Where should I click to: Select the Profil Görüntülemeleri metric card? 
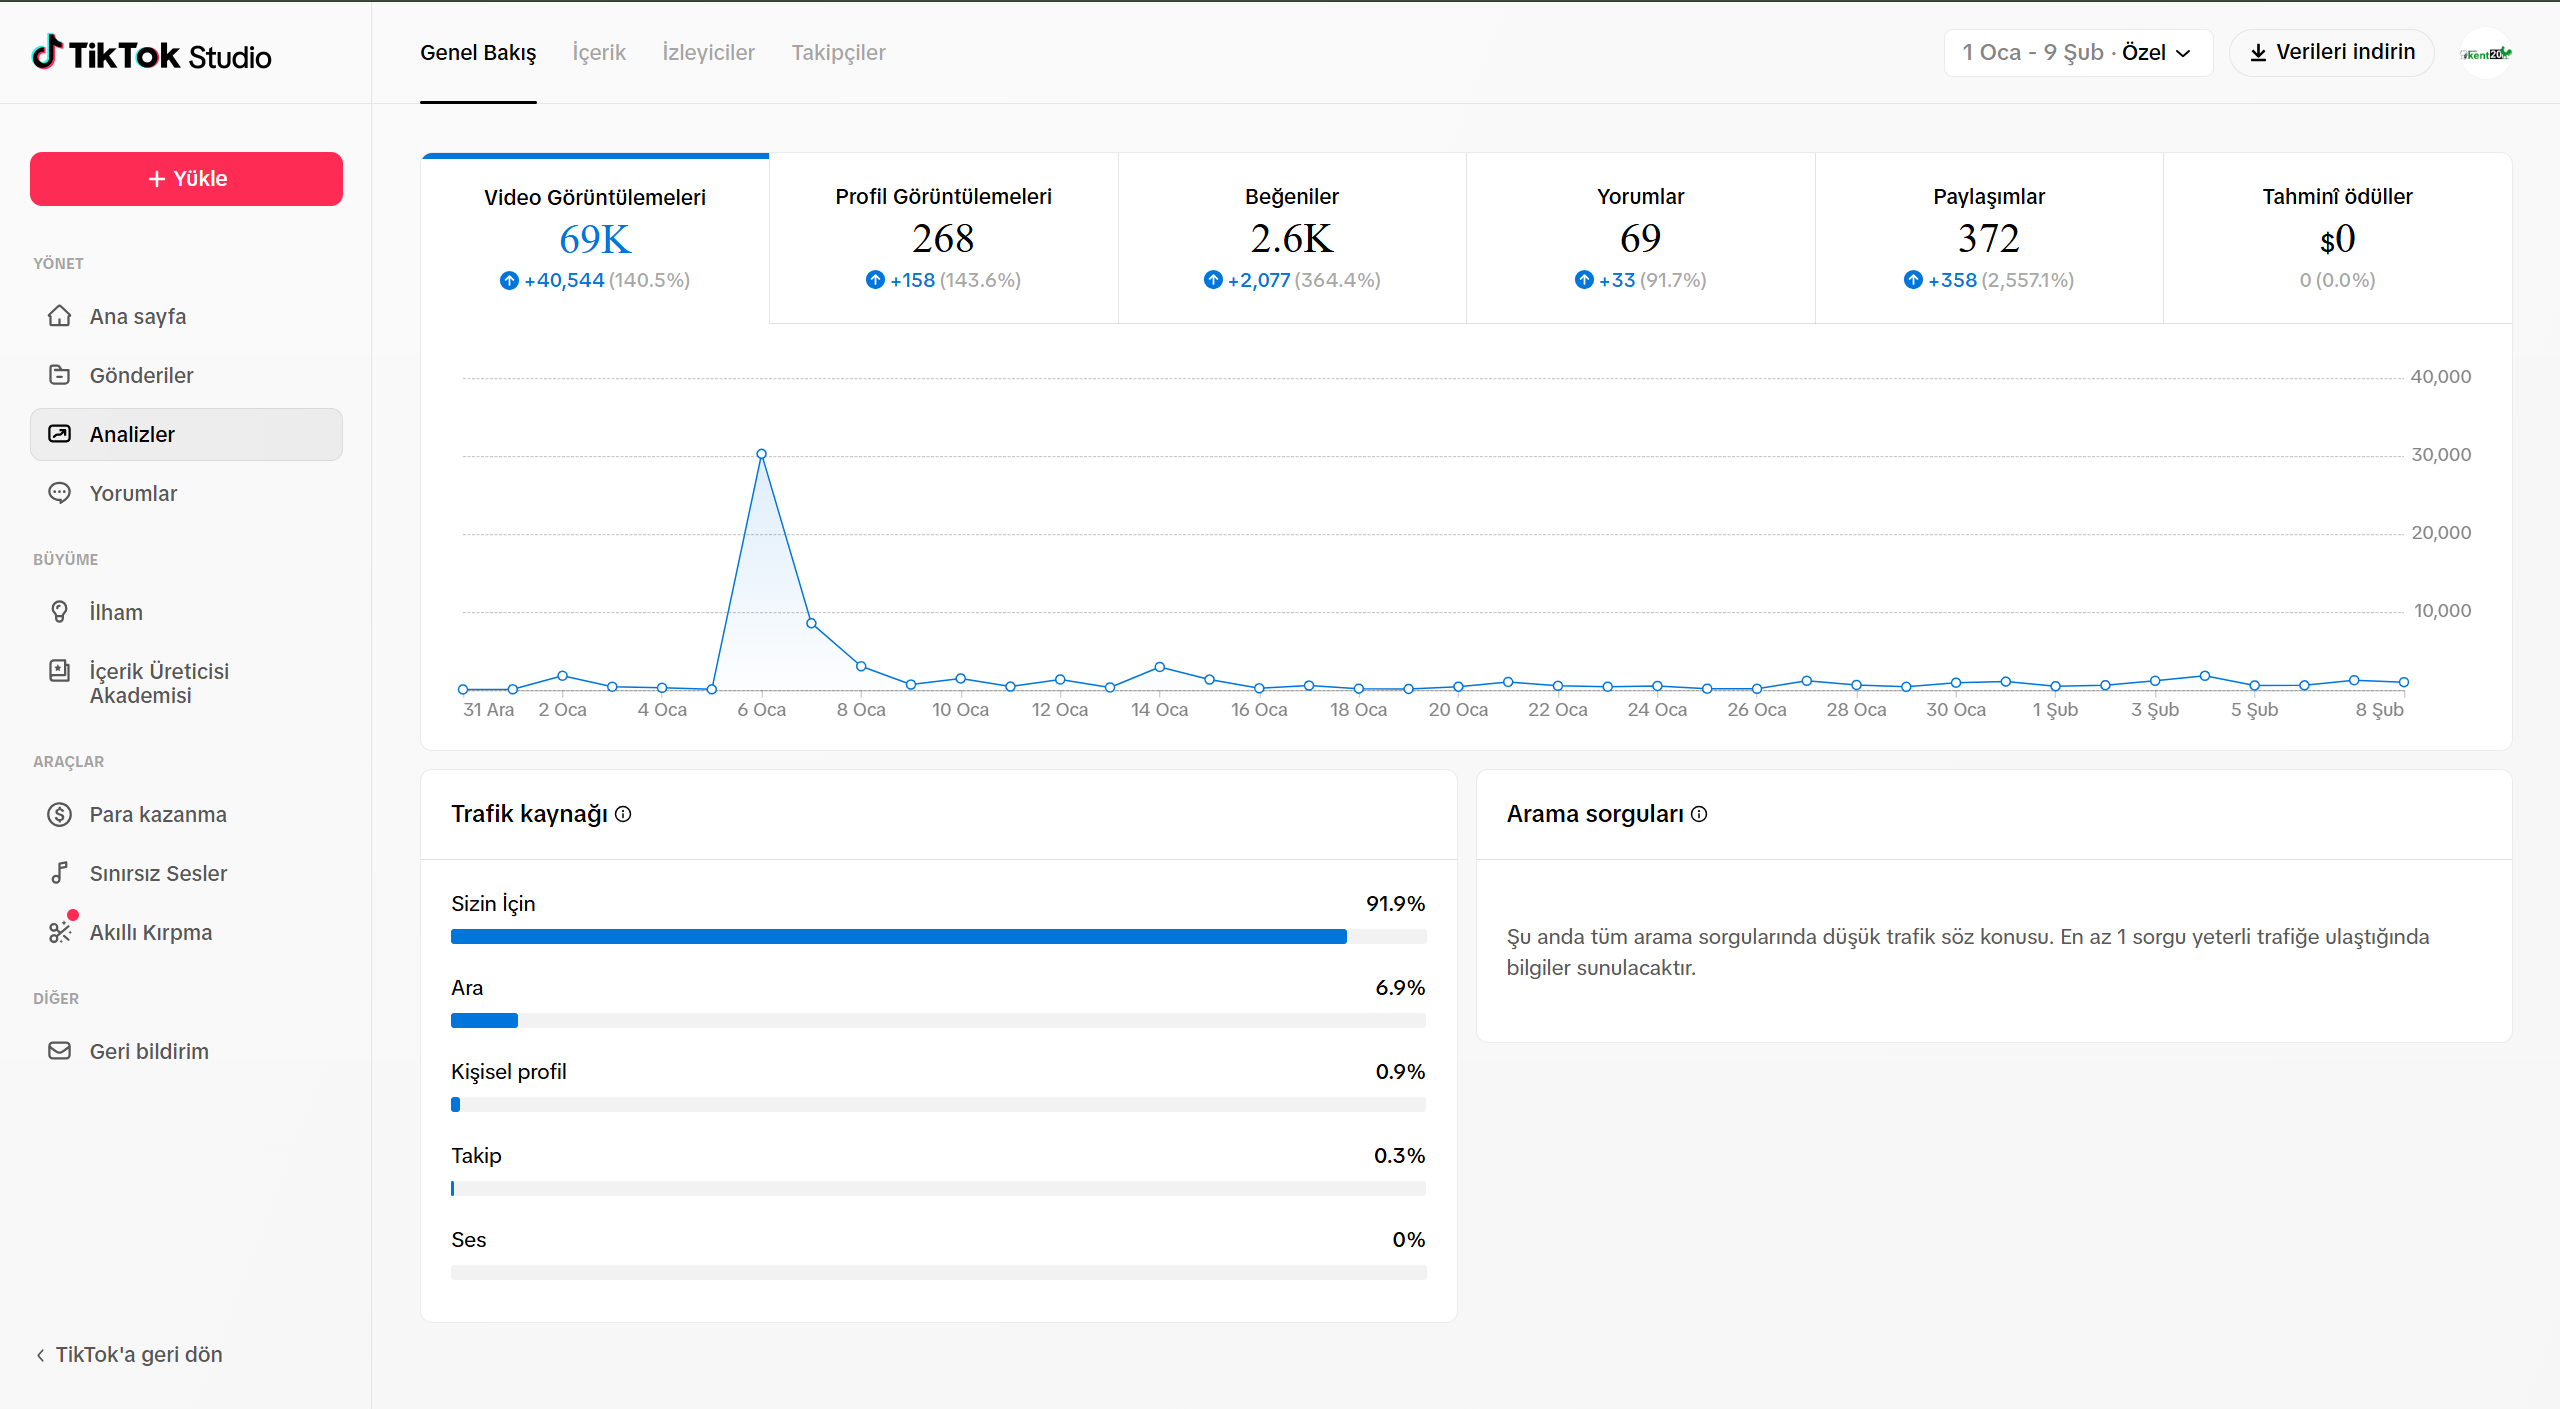[x=943, y=238]
